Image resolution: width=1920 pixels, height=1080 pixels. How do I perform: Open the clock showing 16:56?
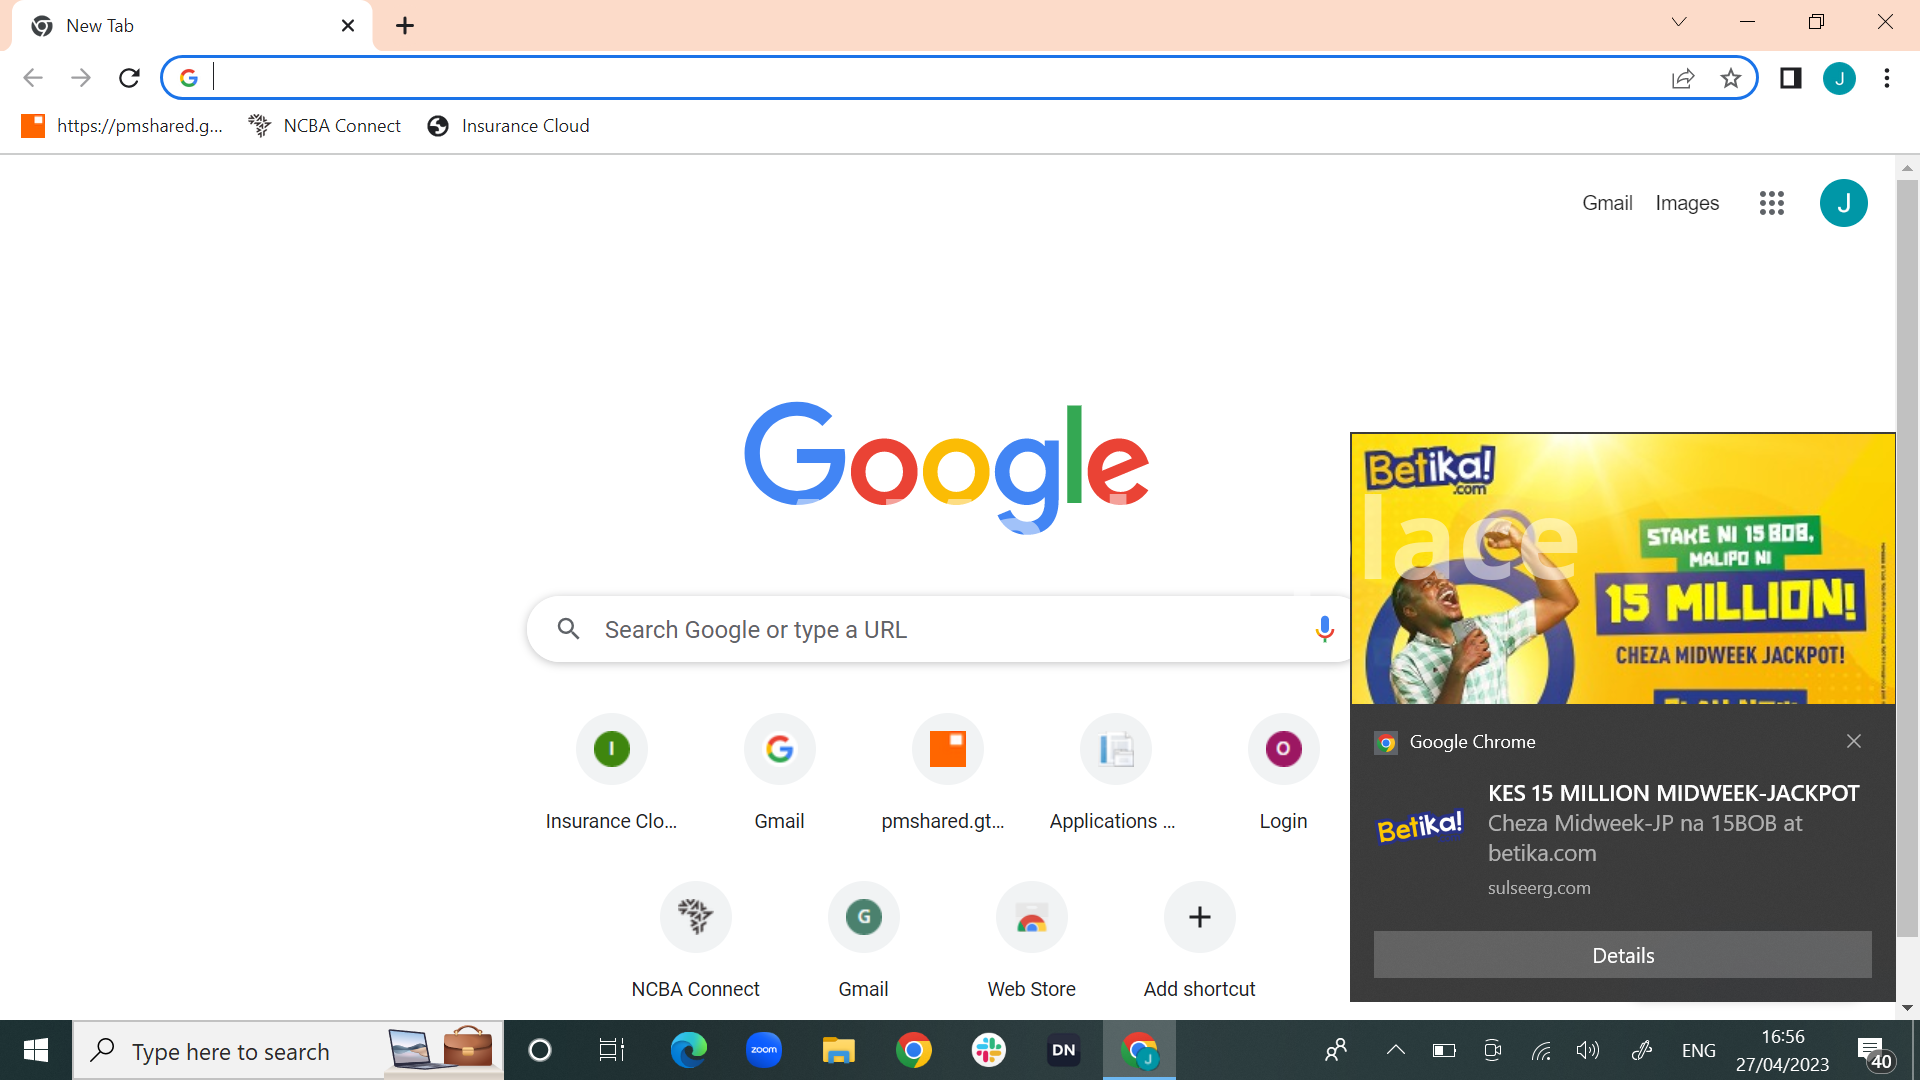[x=1783, y=1050]
